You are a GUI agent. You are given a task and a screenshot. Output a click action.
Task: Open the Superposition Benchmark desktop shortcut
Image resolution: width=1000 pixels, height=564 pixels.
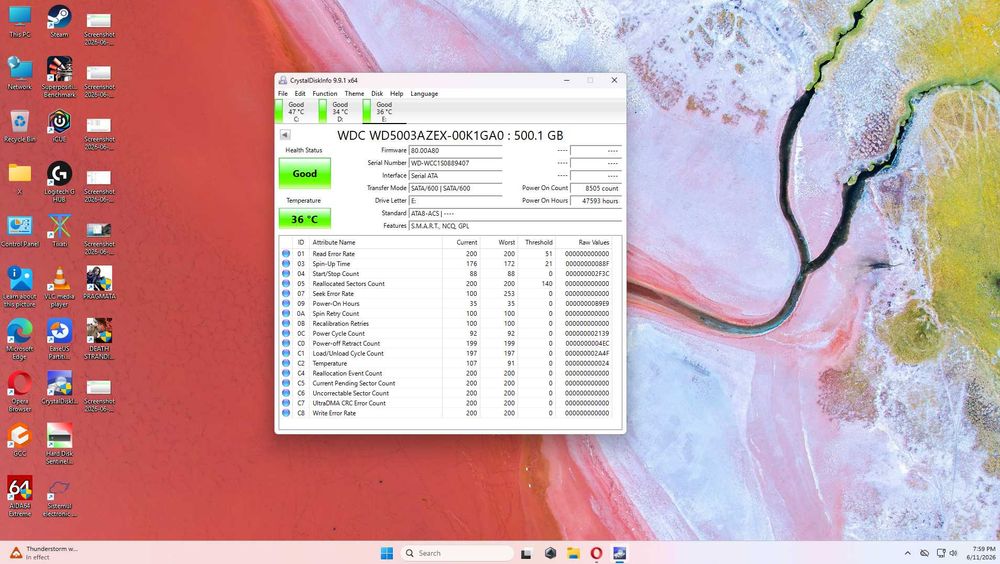coord(59,77)
